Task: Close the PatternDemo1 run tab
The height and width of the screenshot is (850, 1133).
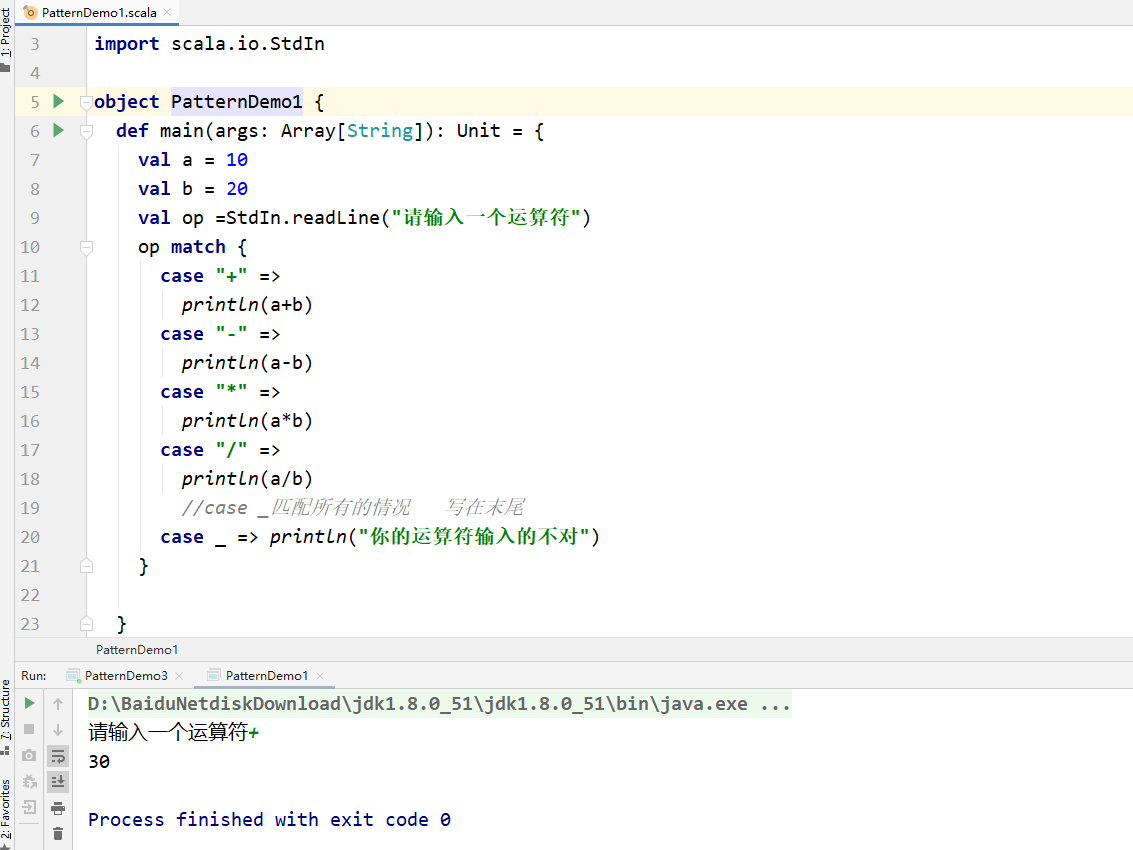Action: [319, 676]
